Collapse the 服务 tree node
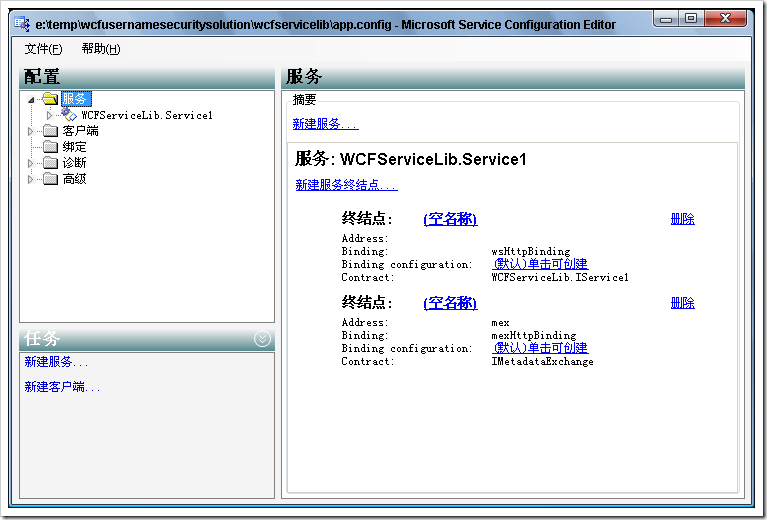 [31, 100]
